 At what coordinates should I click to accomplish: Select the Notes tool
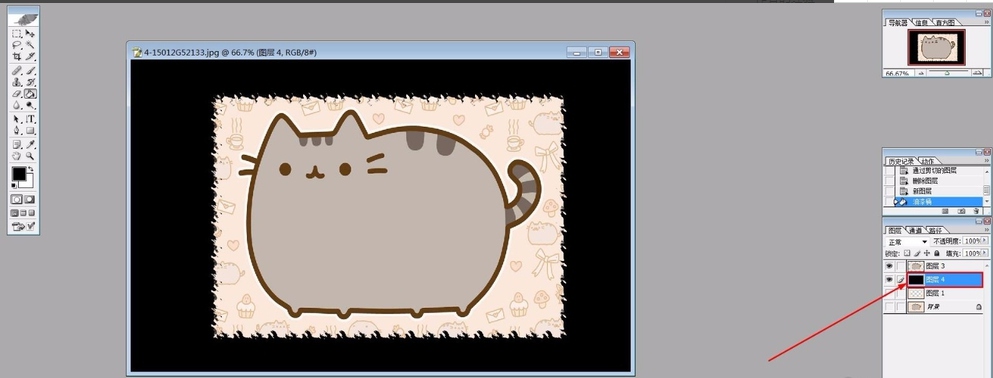coord(17,145)
